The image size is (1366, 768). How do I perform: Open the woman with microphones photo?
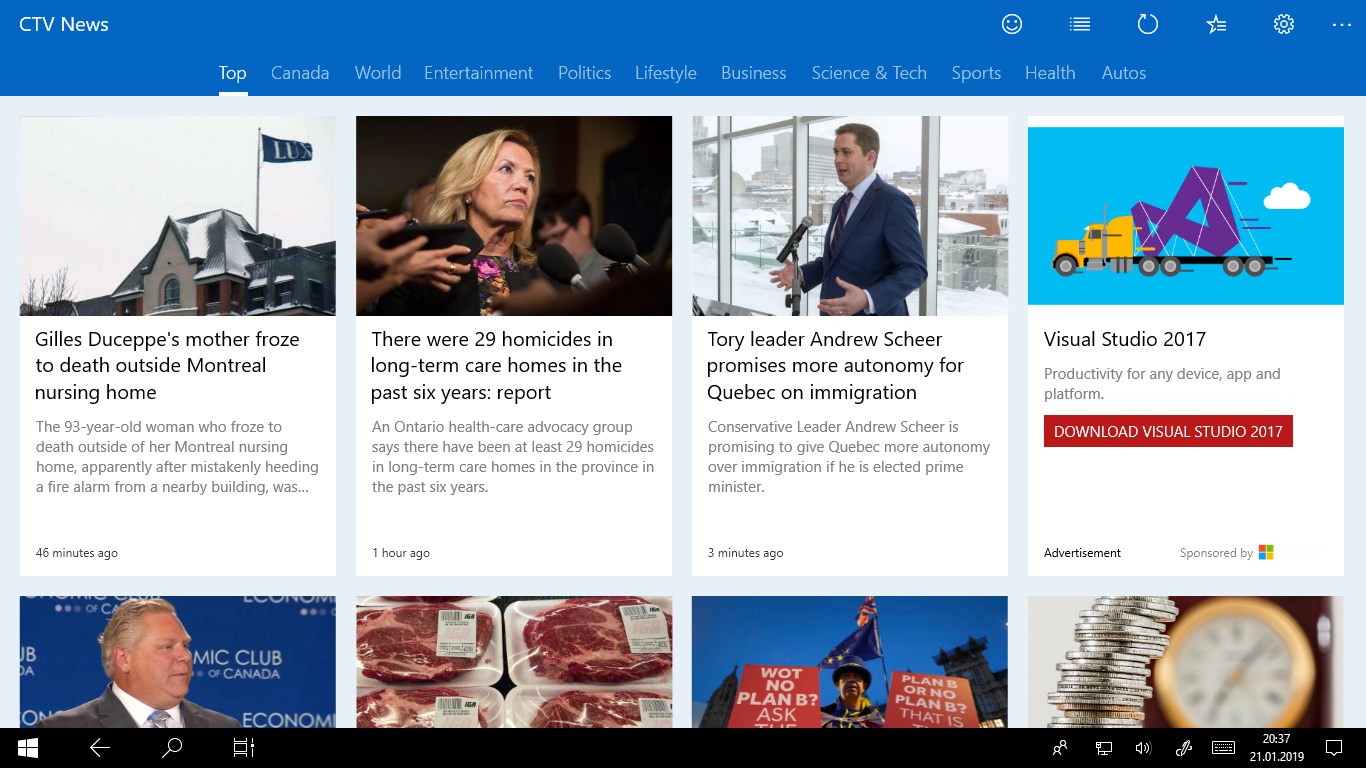click(x=514, y=216)
